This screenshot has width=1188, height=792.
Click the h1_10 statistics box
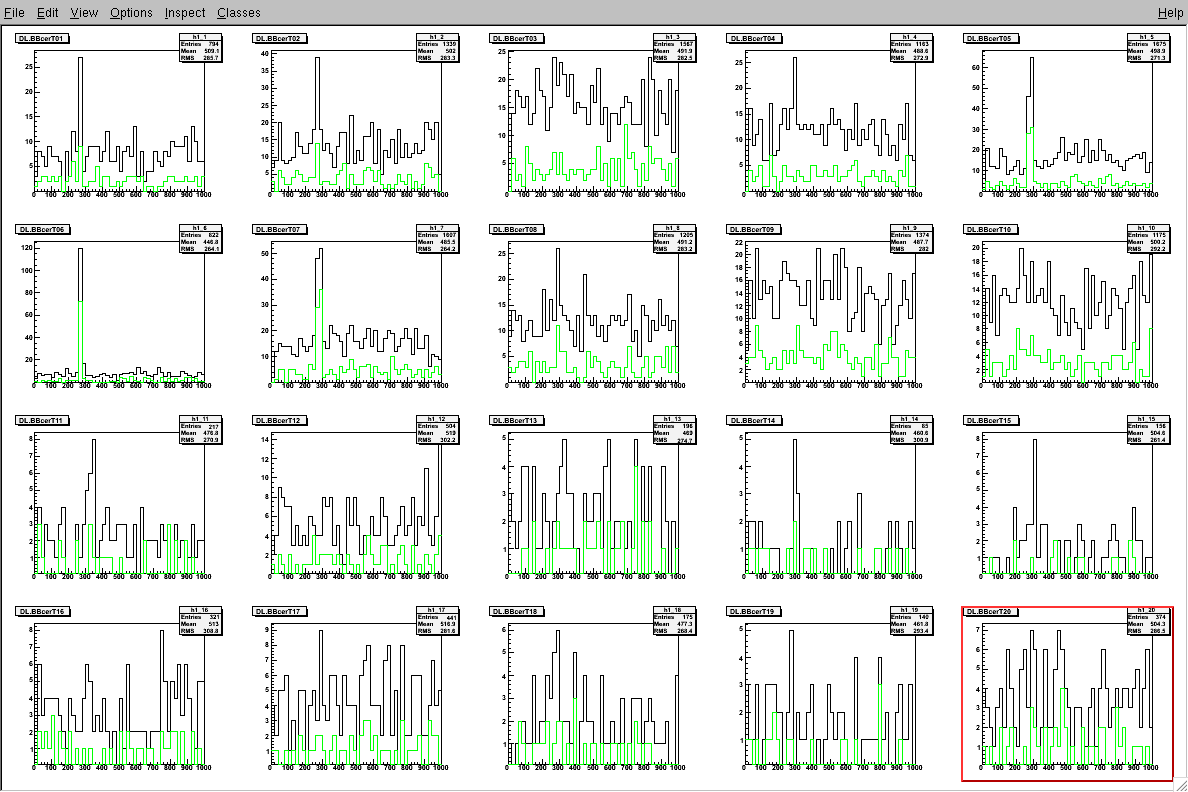tap(1147, 238)
